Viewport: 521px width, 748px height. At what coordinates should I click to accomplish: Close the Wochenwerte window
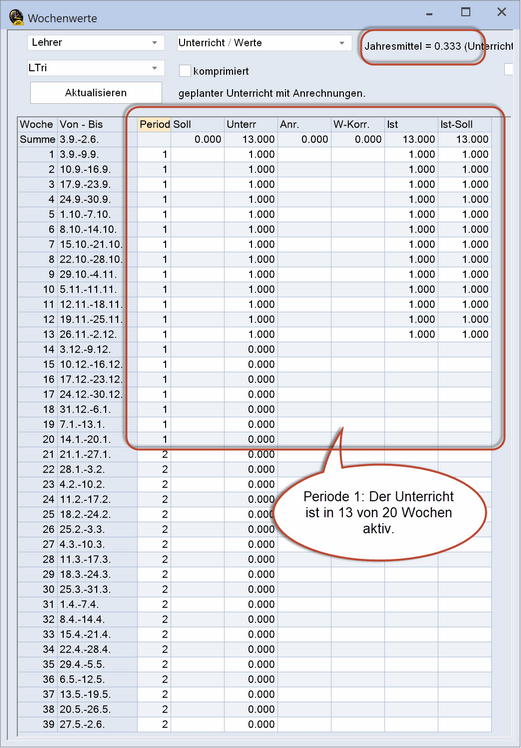(501, 12)
